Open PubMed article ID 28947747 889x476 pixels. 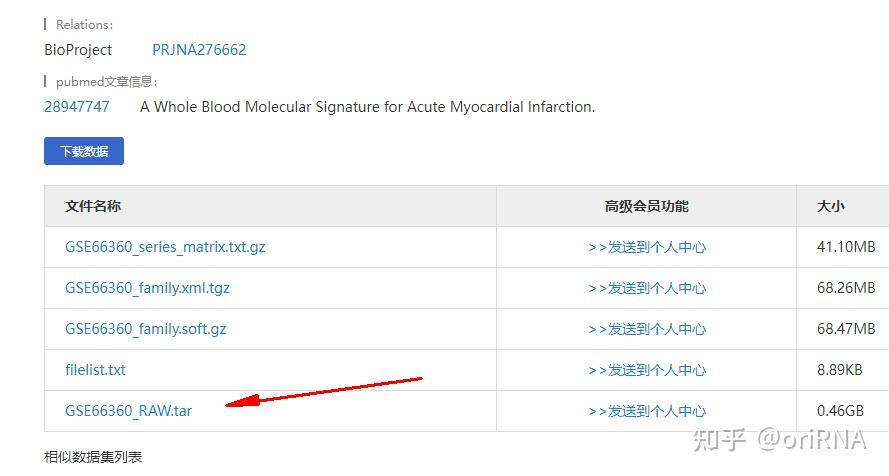click(x=77, y=107)
